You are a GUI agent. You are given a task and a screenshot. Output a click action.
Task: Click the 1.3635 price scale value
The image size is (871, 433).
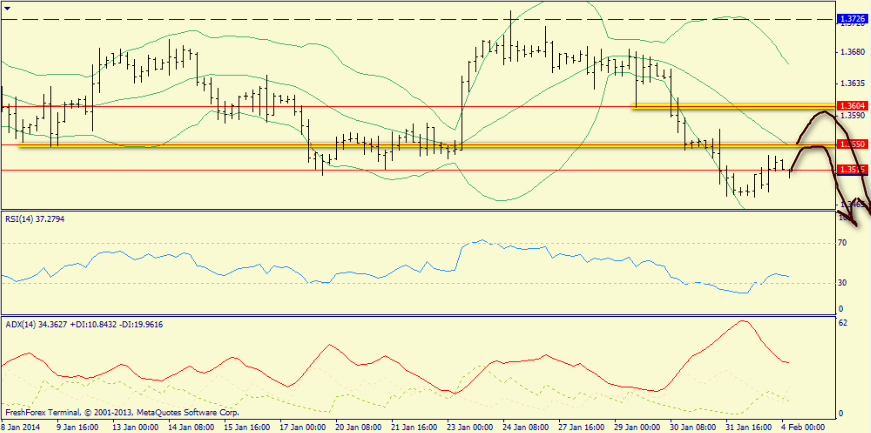pyautogui.click(x=853, y=84)
